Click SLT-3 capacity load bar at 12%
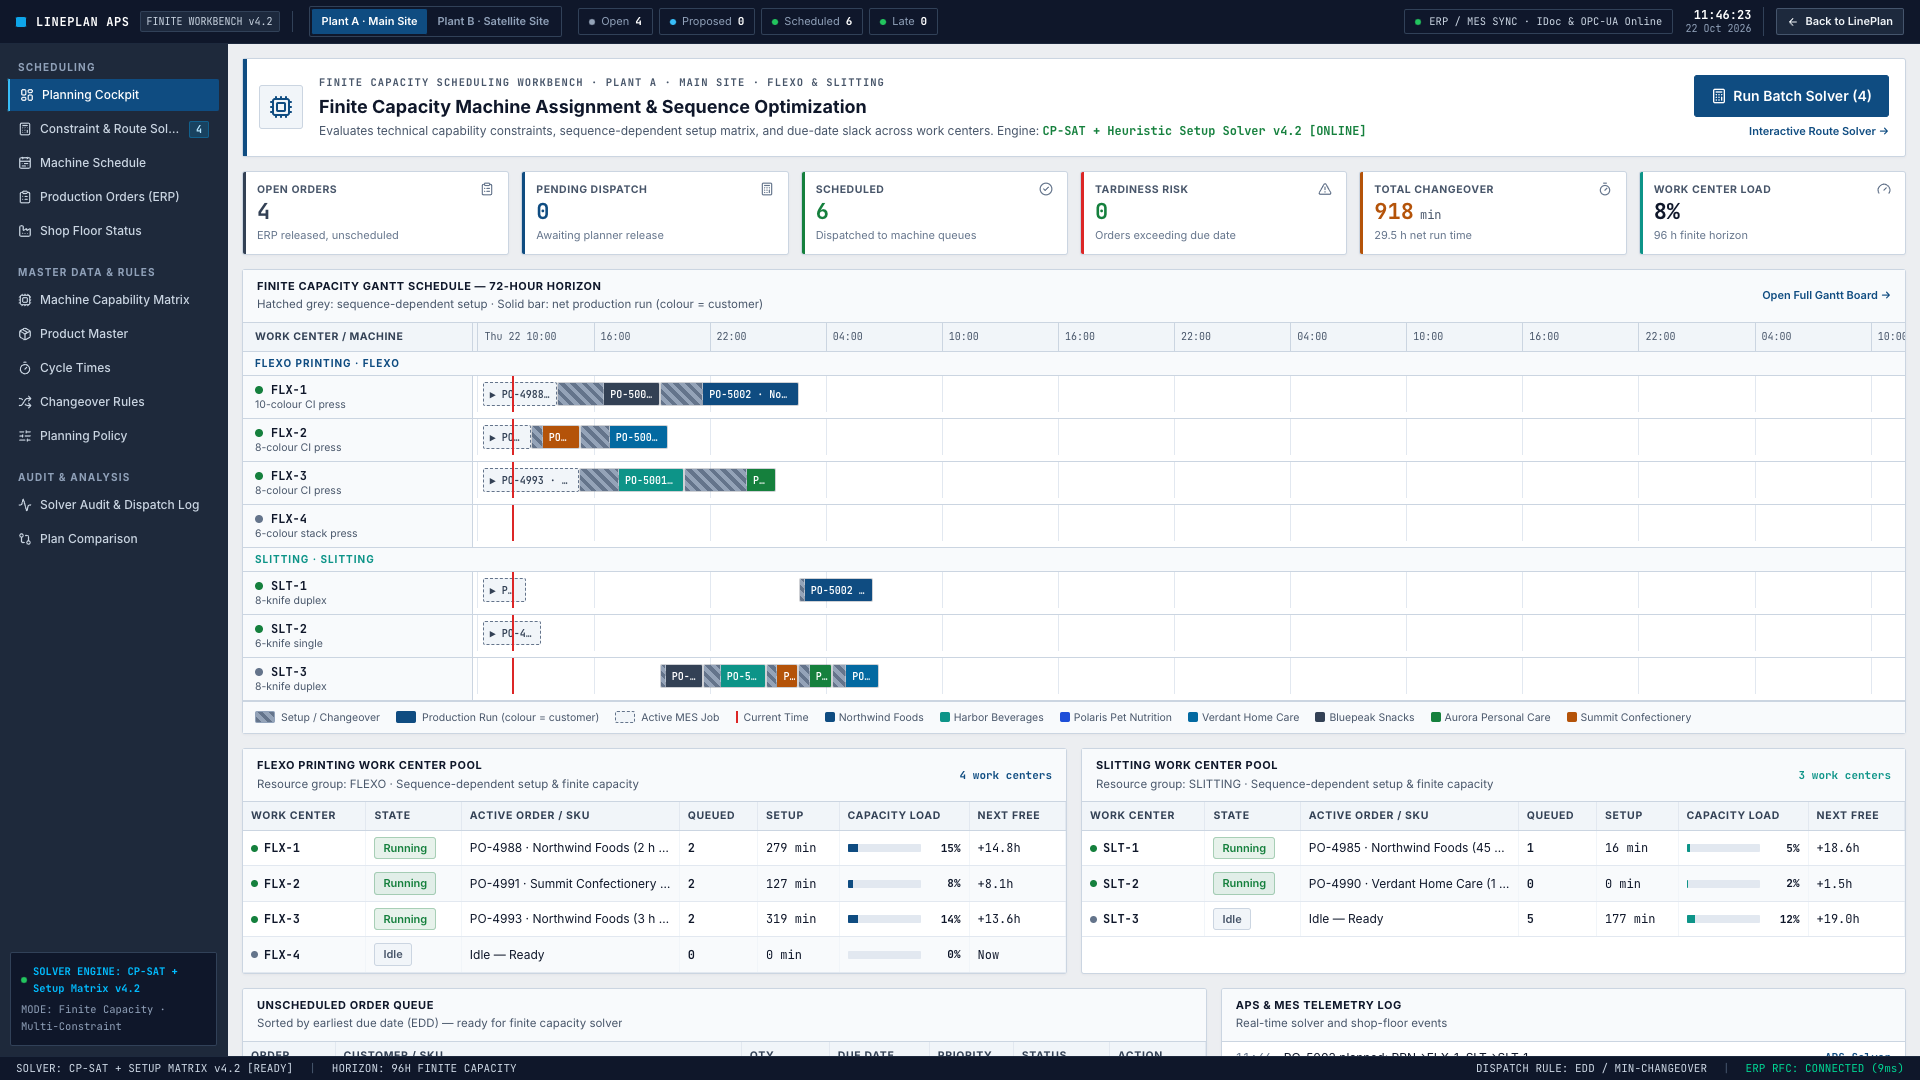Viewport: 1920px width, 1080px height. click(1723, 919)
